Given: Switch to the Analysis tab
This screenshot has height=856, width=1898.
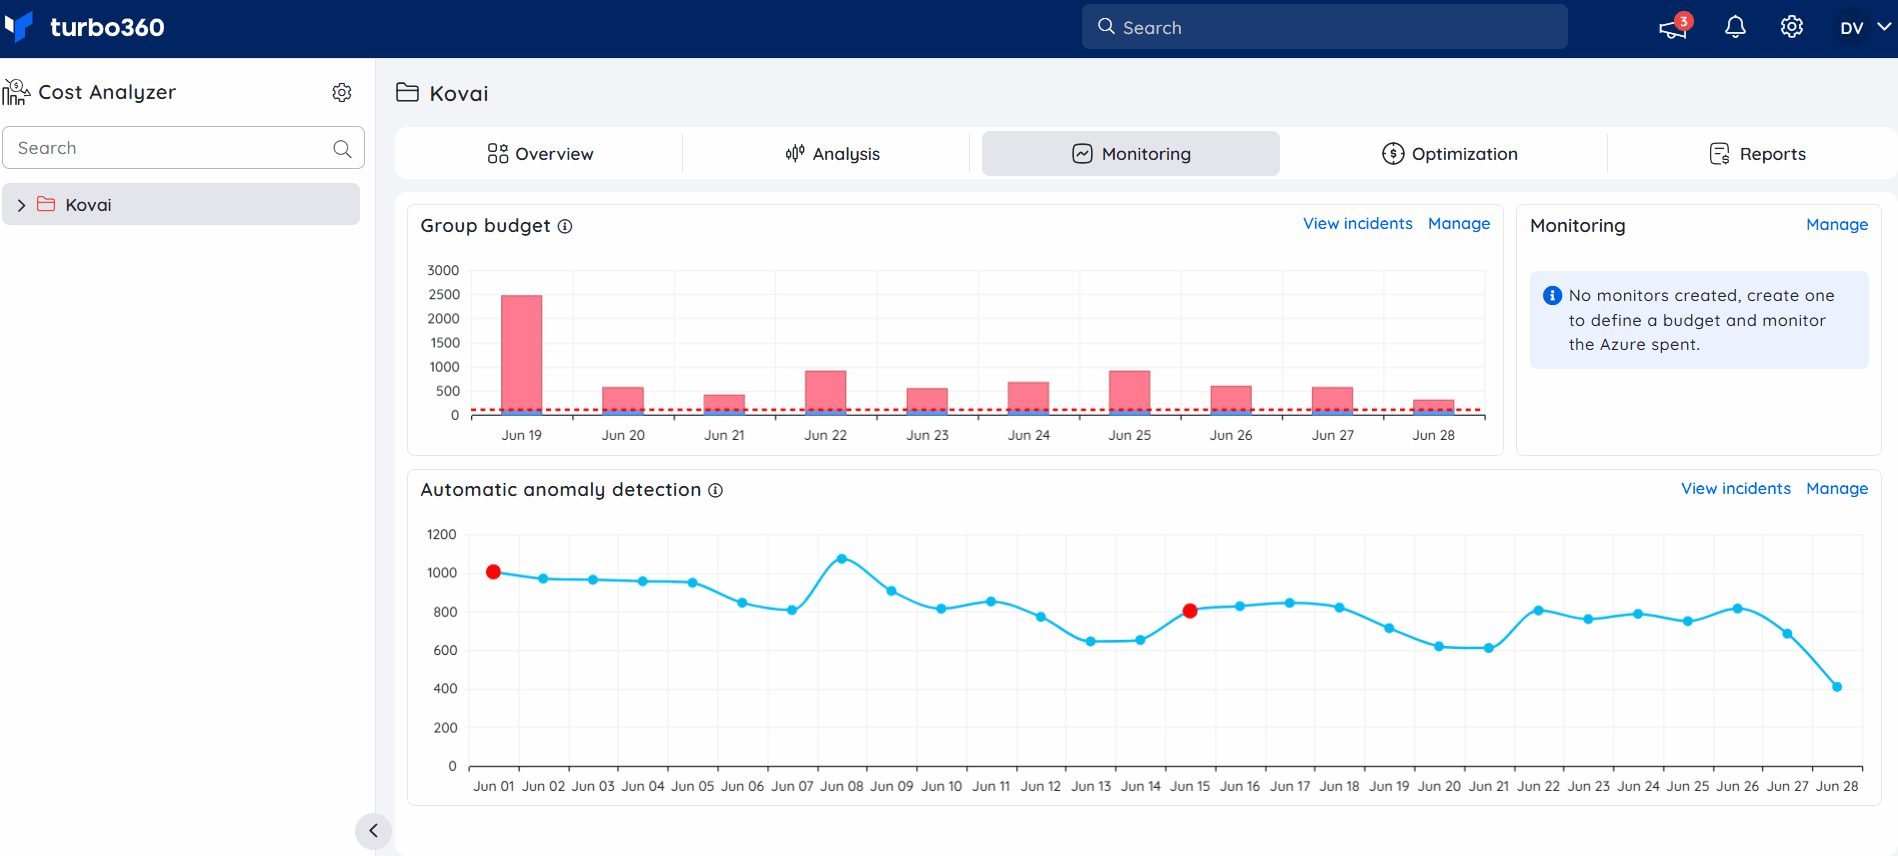Looking at the screenshot, I should tap(832, 154).
